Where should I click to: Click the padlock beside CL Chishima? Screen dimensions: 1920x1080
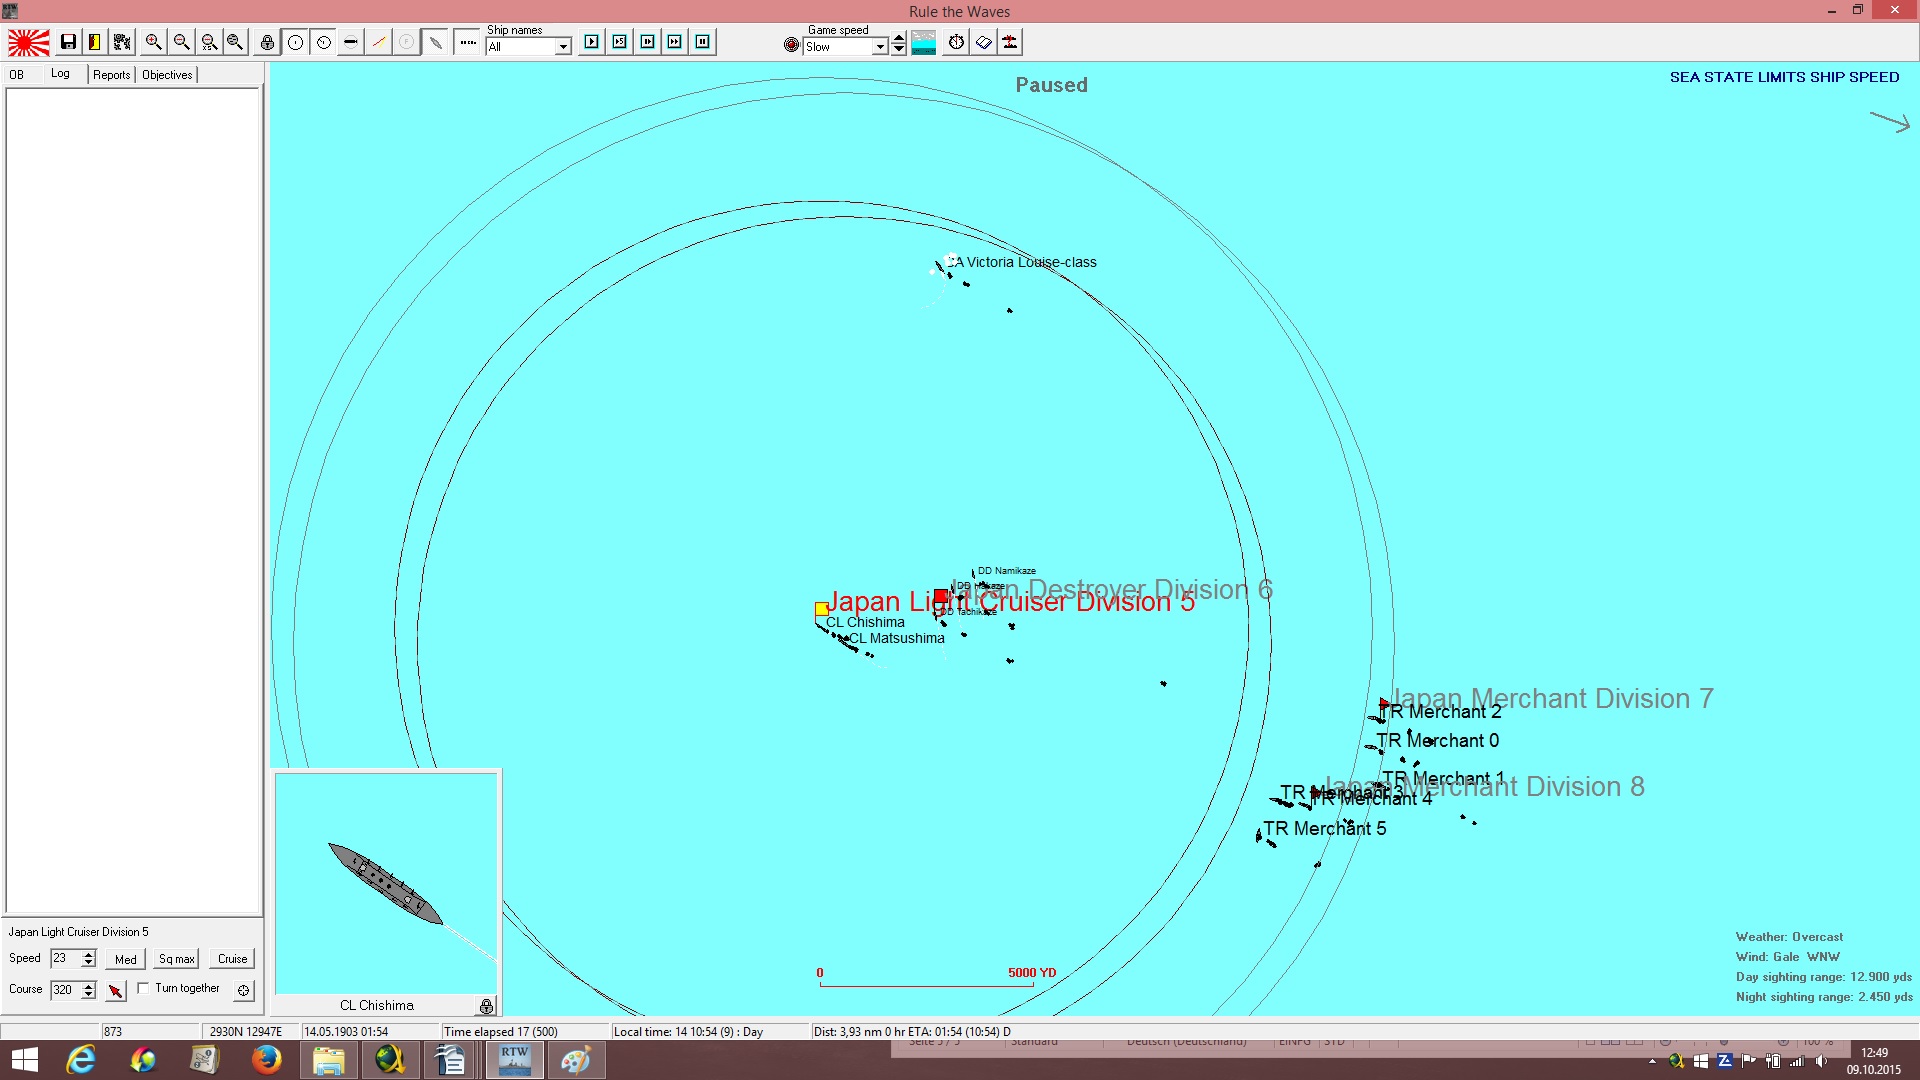coord(486,1006)
